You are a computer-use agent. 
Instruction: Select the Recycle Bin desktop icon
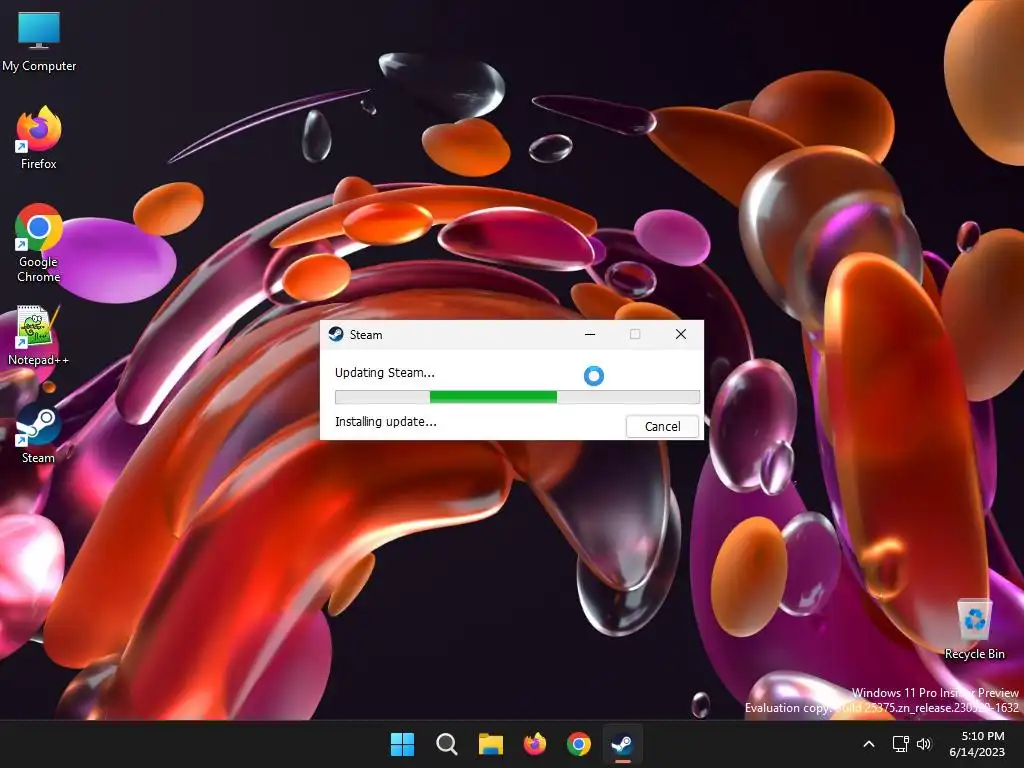pos(974,630)
